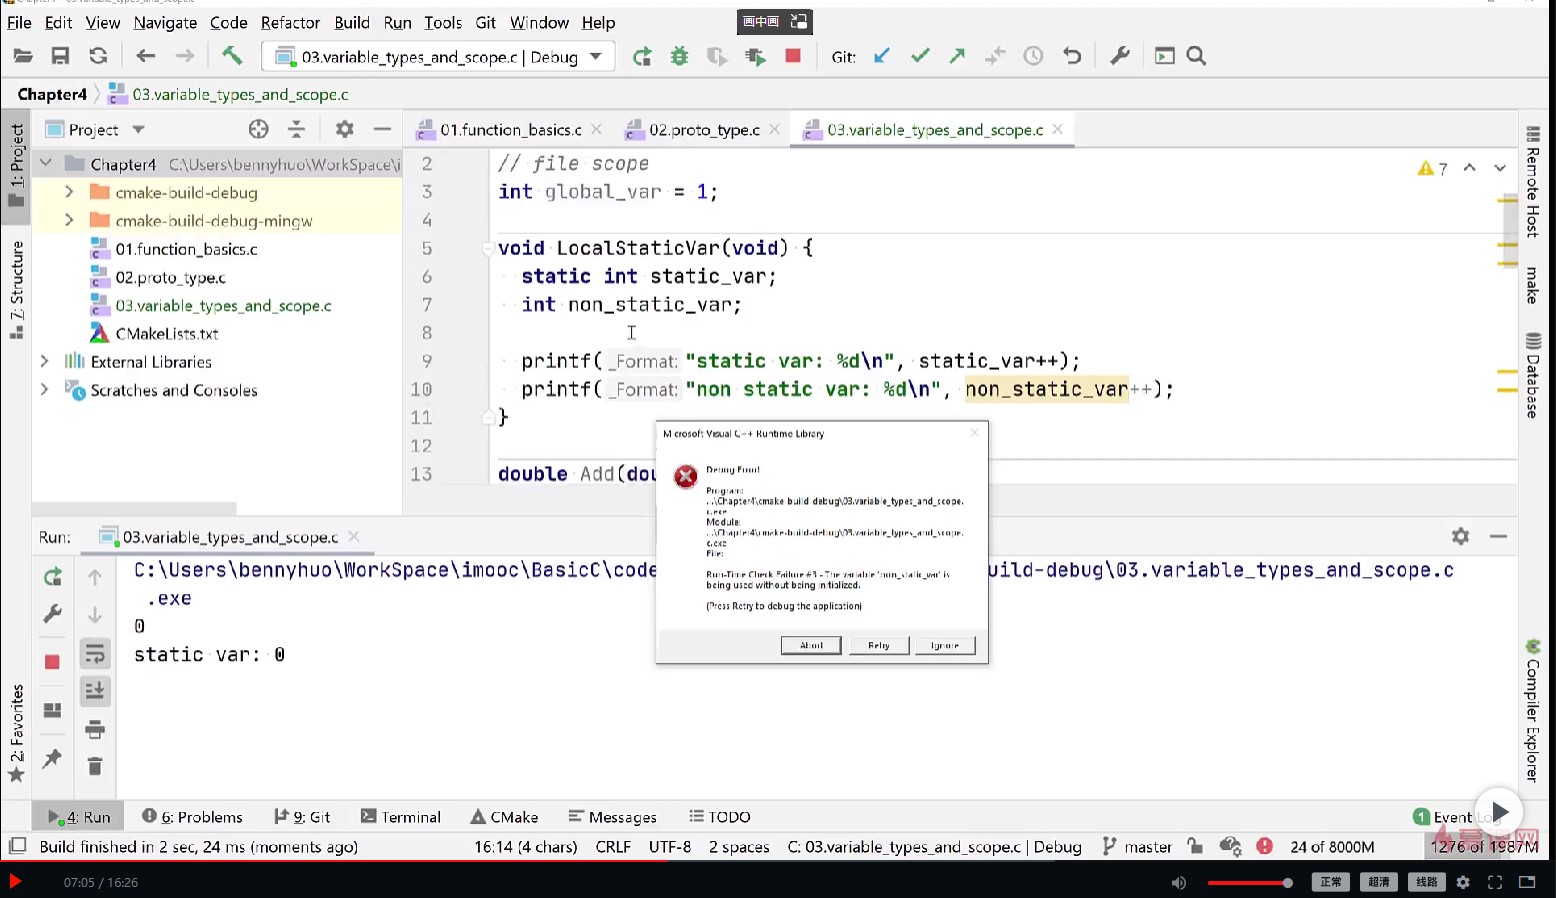
Task: Expand the External Libraries node
Action: pyautogui.click(x=45, y=361)
